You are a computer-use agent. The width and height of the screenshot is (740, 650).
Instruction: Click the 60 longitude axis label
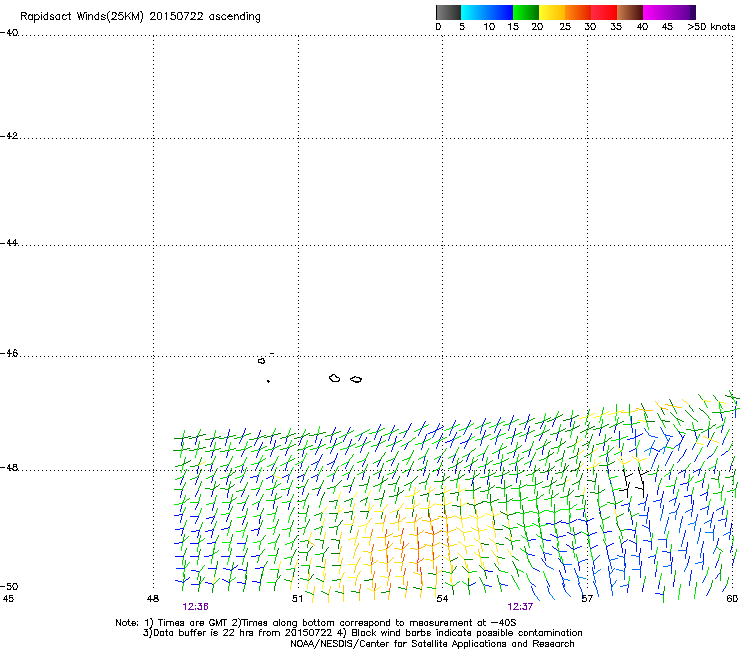[x=732, y=599]
